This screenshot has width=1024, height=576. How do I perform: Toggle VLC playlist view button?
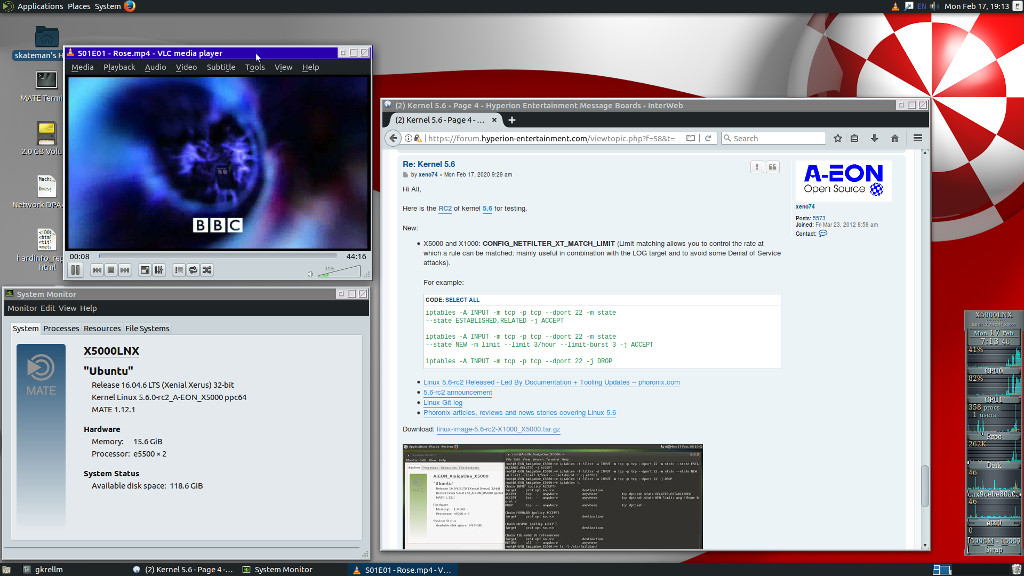coord(179,270)
